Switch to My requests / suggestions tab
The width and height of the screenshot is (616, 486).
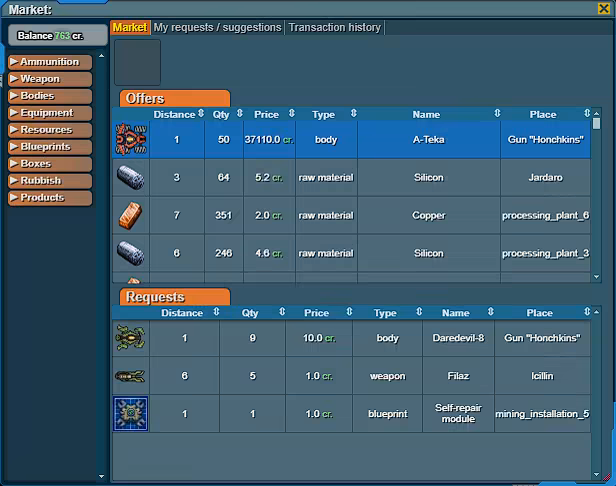click(217, 28)
